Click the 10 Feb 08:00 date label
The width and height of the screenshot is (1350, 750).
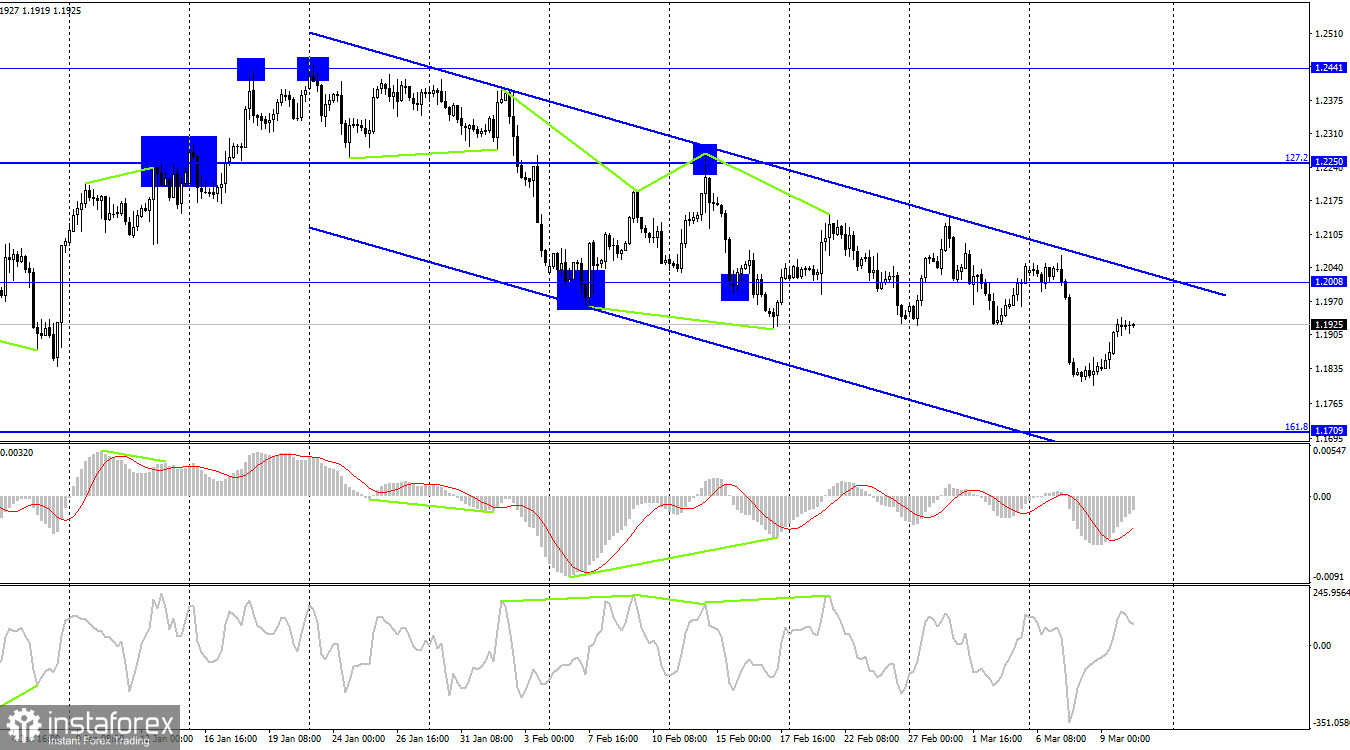(678, 740)
